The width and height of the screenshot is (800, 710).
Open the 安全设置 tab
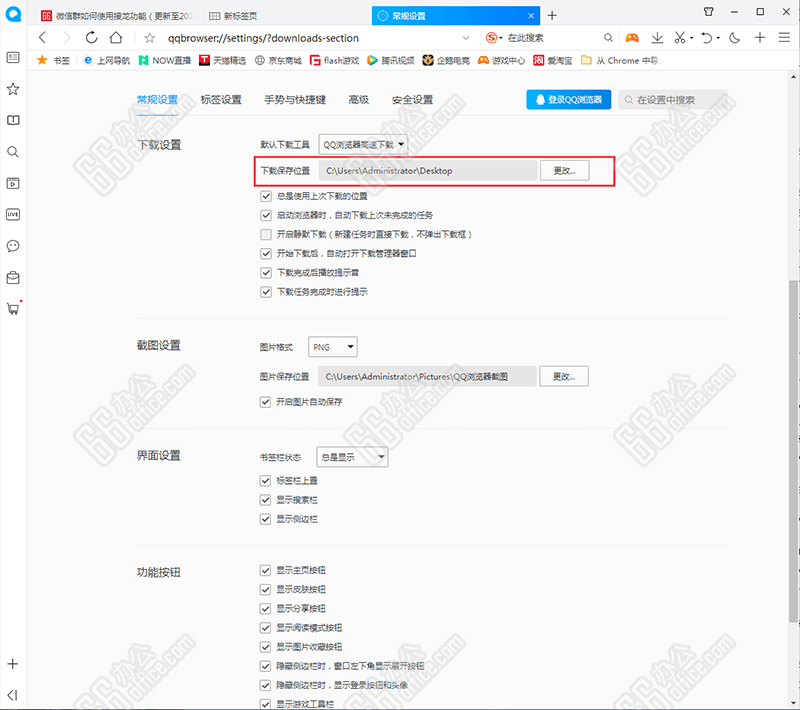click(412, 100)
